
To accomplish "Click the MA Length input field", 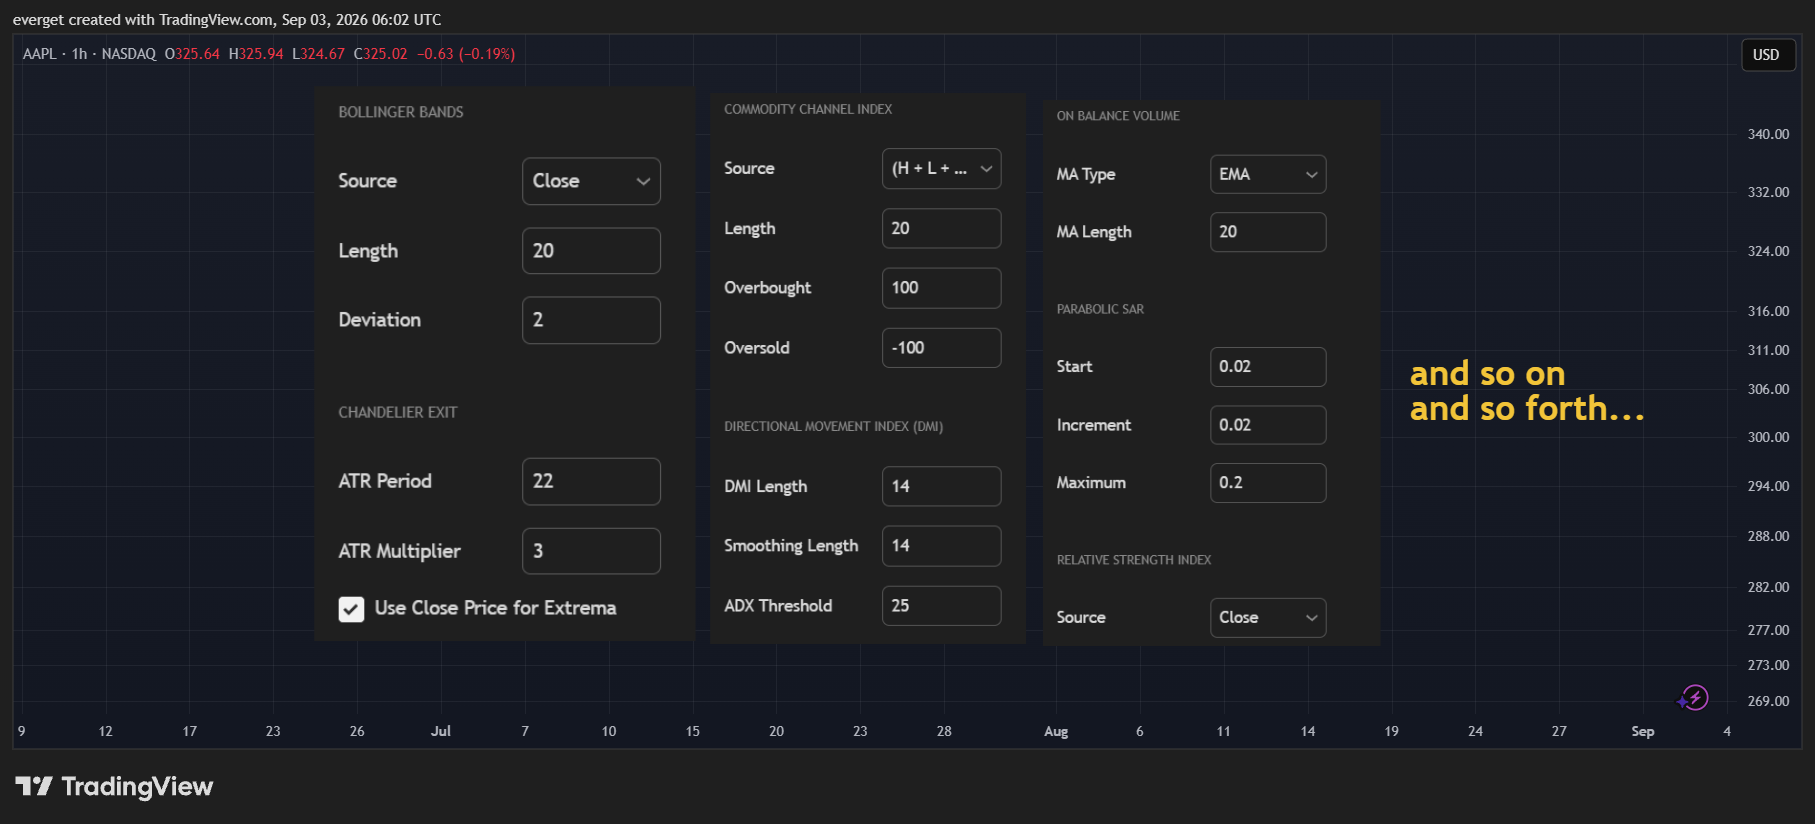I will pos(1268,232).
